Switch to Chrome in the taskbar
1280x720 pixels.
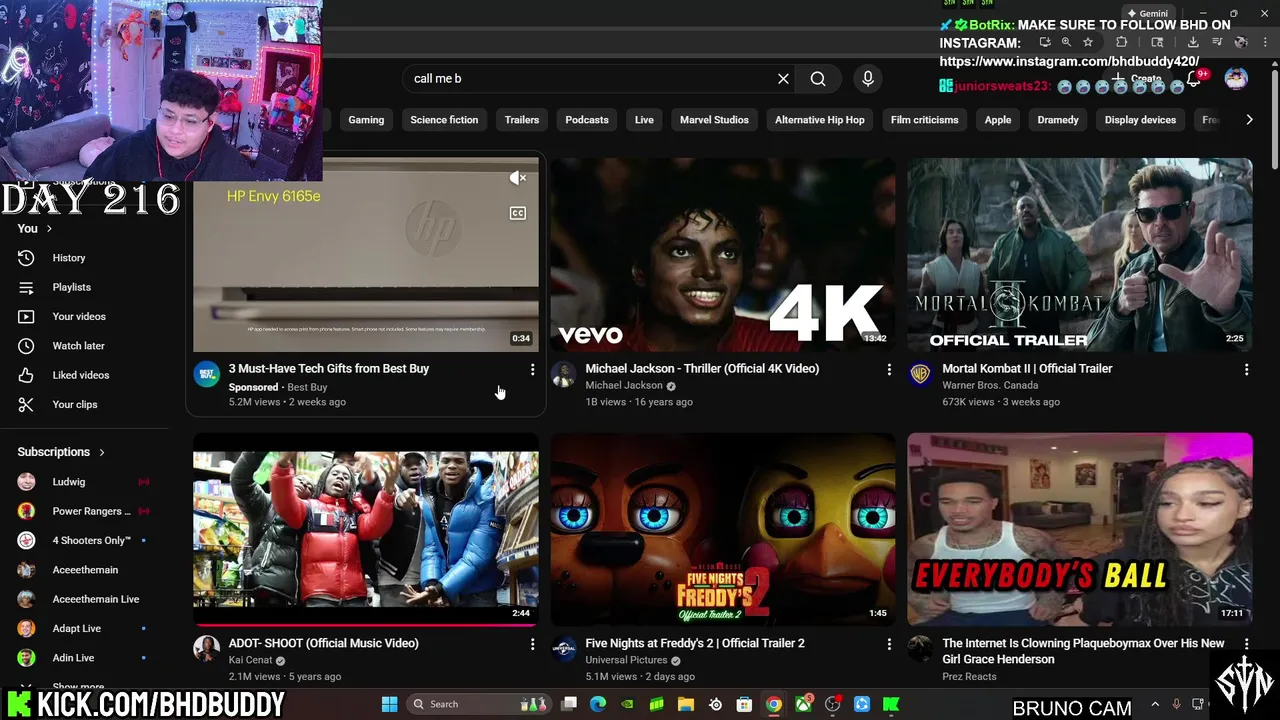[774, 704]
